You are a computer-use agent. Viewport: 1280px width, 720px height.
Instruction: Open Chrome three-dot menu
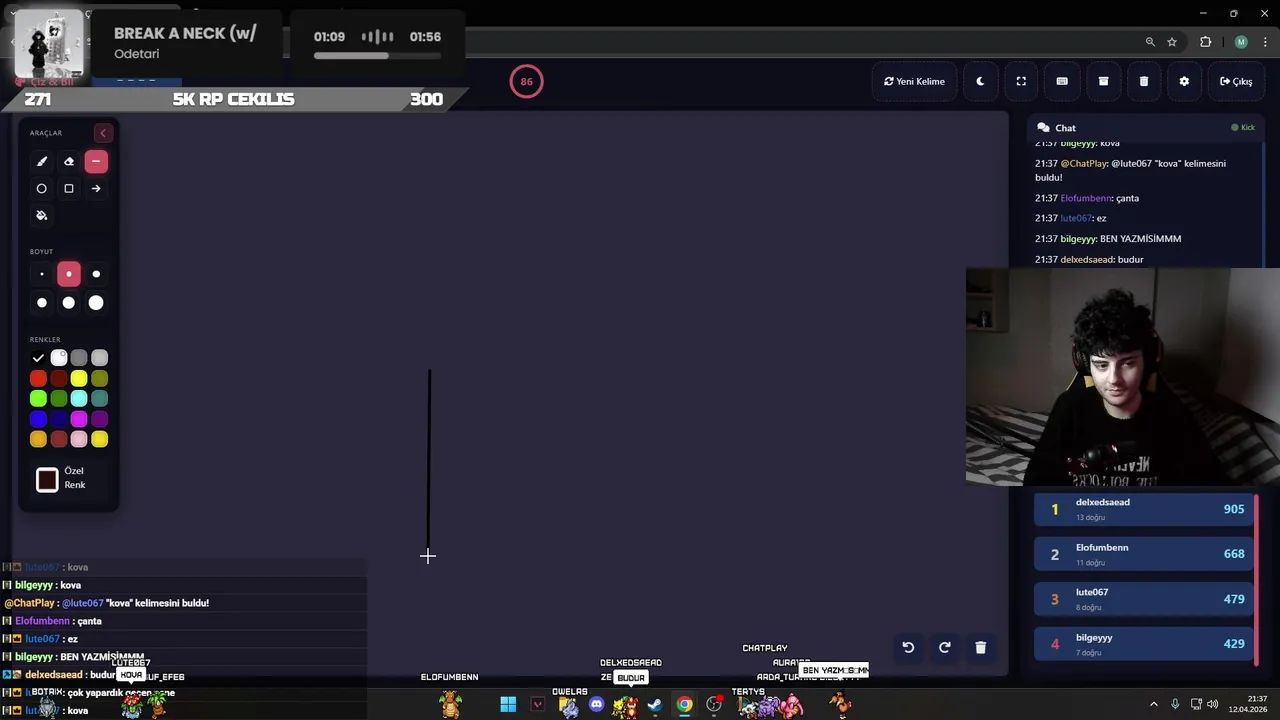[1266, 42]
